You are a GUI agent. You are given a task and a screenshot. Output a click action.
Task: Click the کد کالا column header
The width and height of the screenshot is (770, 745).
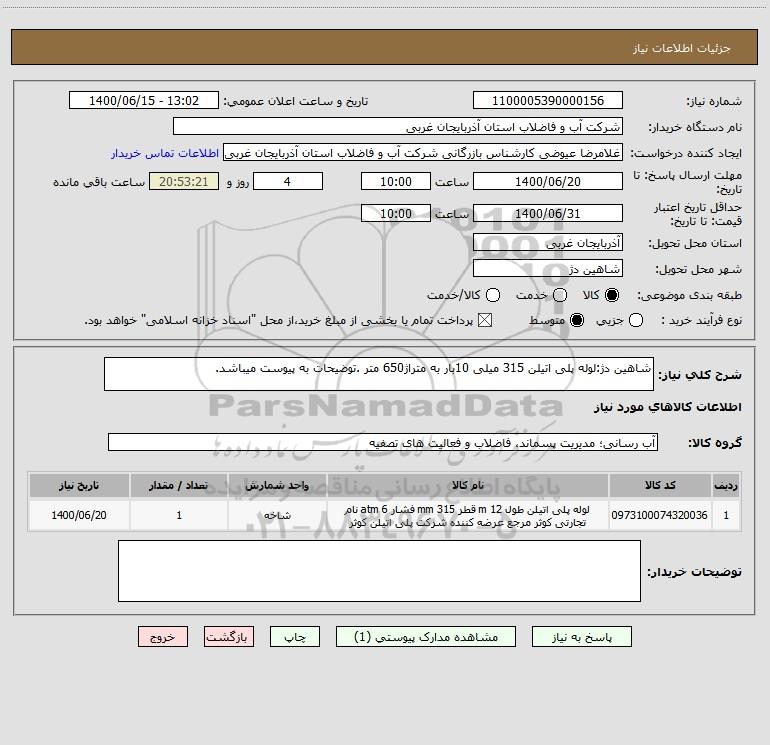(660, 485)
